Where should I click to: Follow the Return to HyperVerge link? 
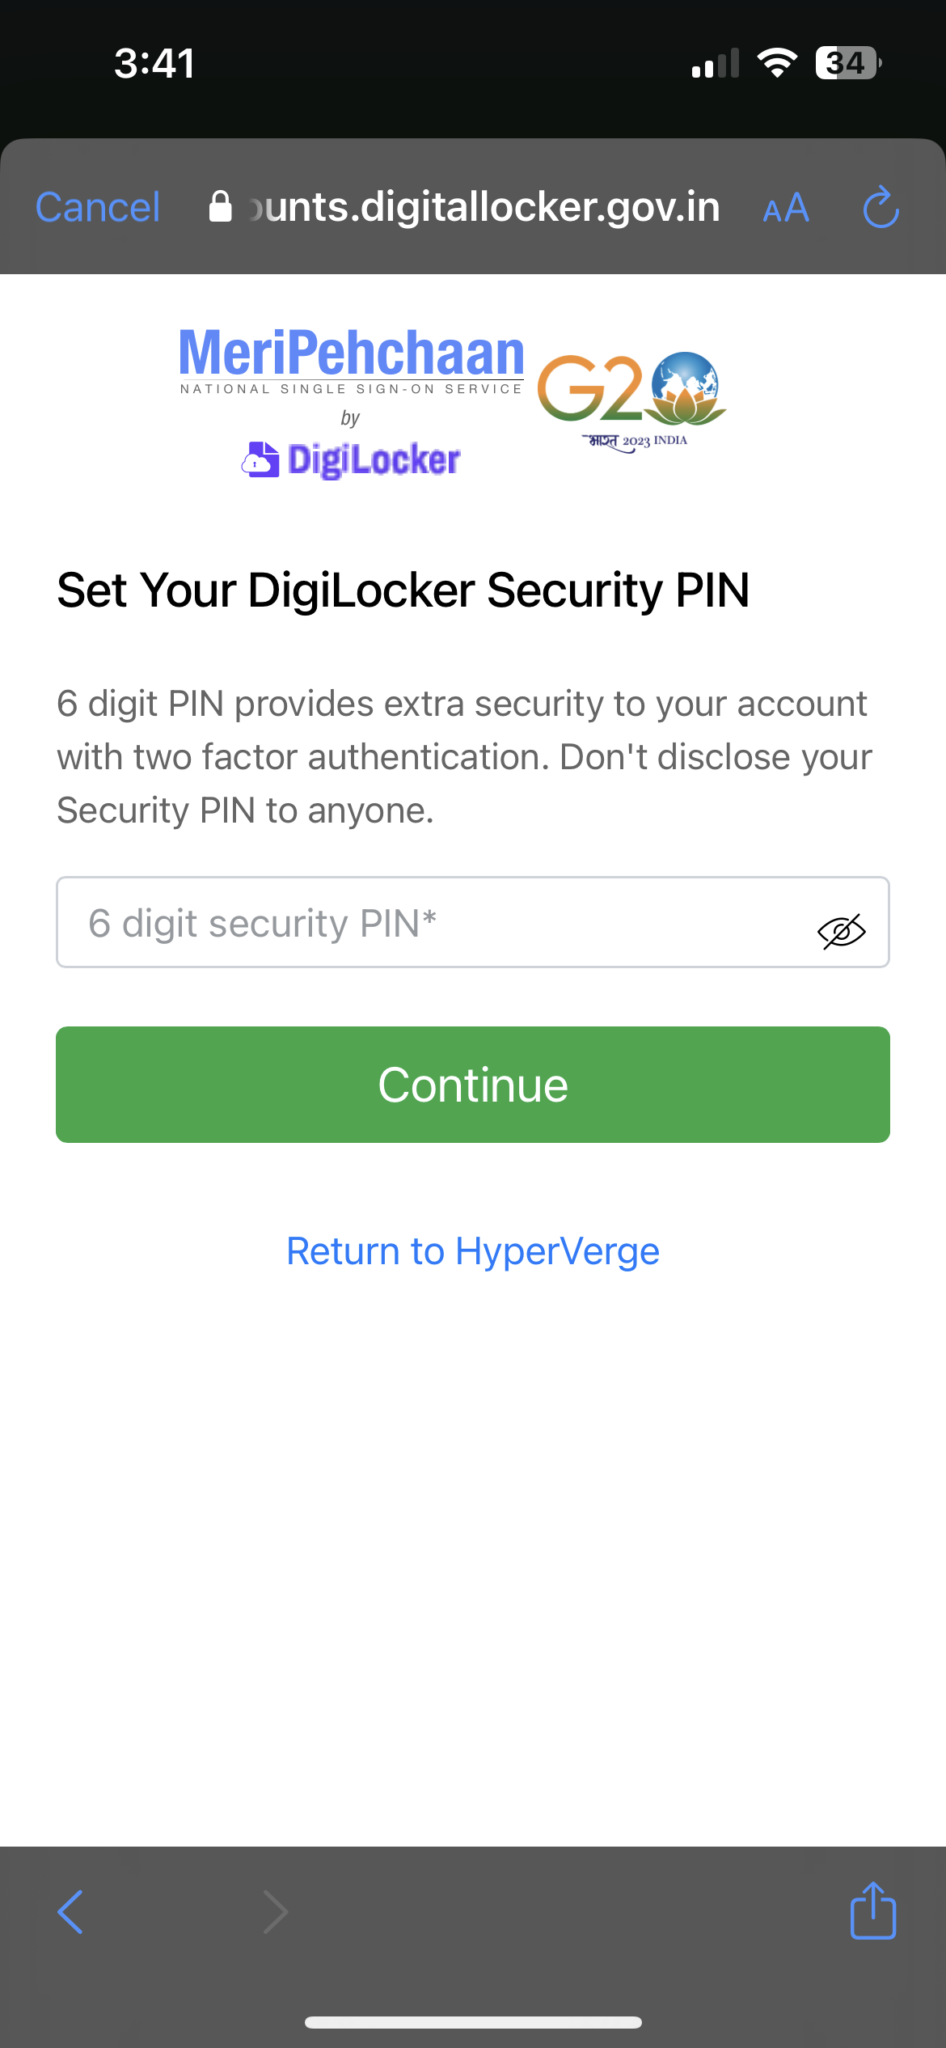[x=473, y=1251]
